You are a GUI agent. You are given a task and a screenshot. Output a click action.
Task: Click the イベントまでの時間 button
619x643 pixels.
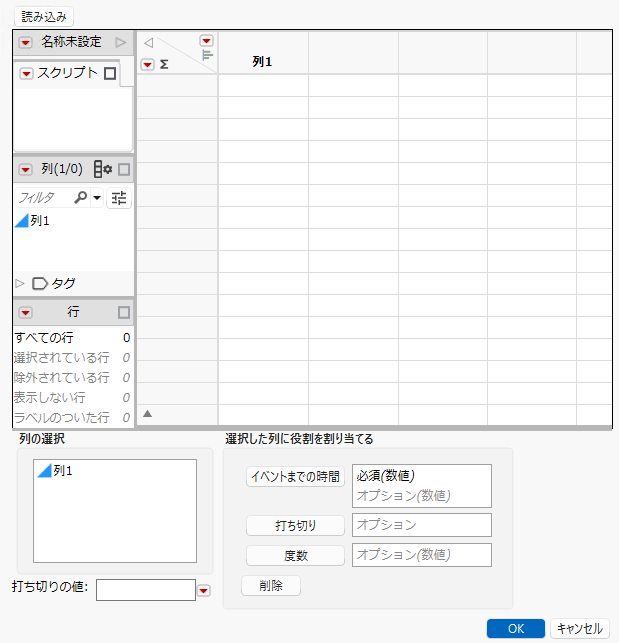tap(295, 477)
